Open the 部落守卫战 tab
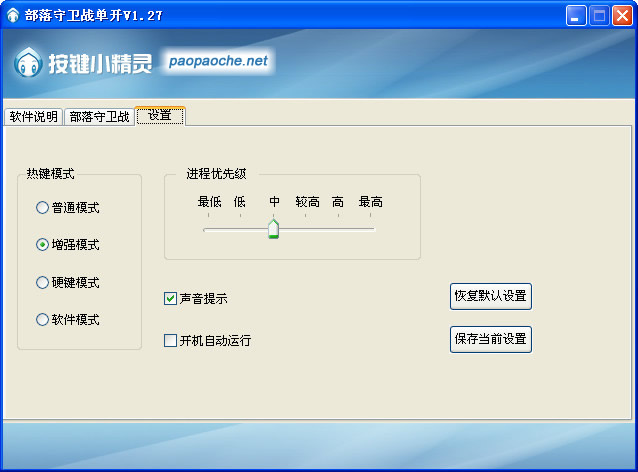The height and width of the screenshot is (472, 638). click(99, 117)
